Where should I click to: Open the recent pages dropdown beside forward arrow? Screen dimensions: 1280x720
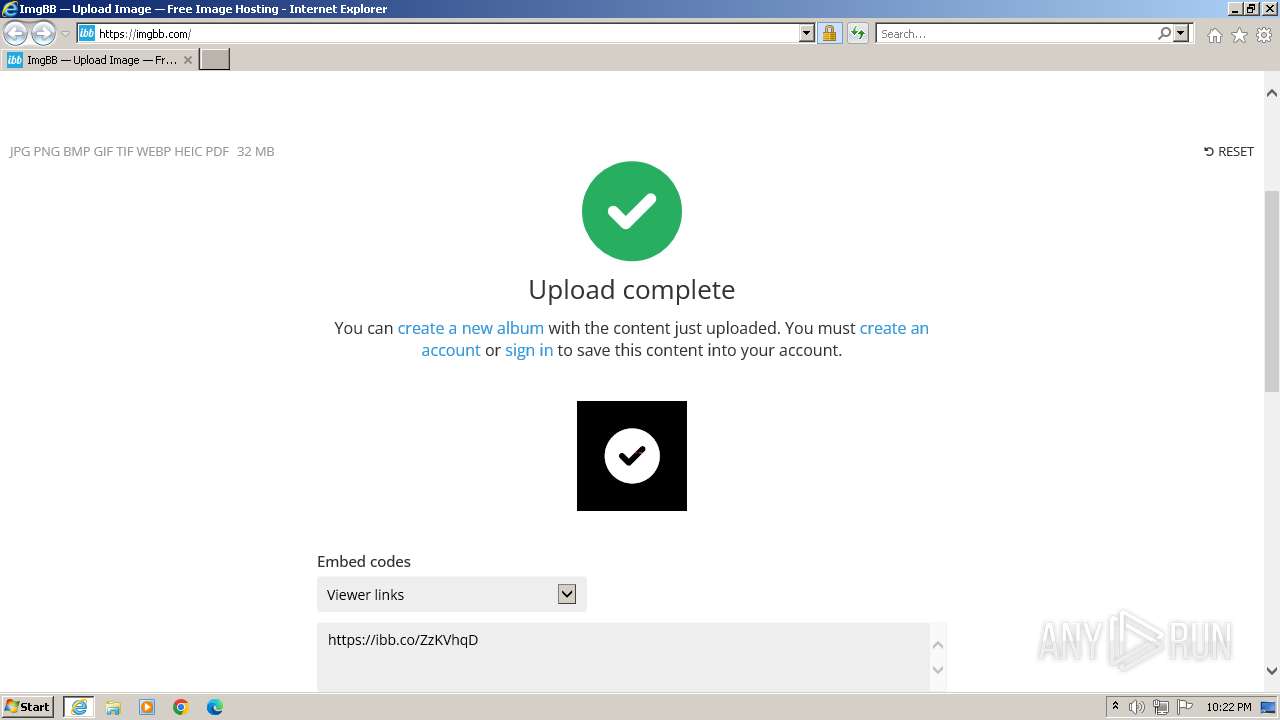65,34
